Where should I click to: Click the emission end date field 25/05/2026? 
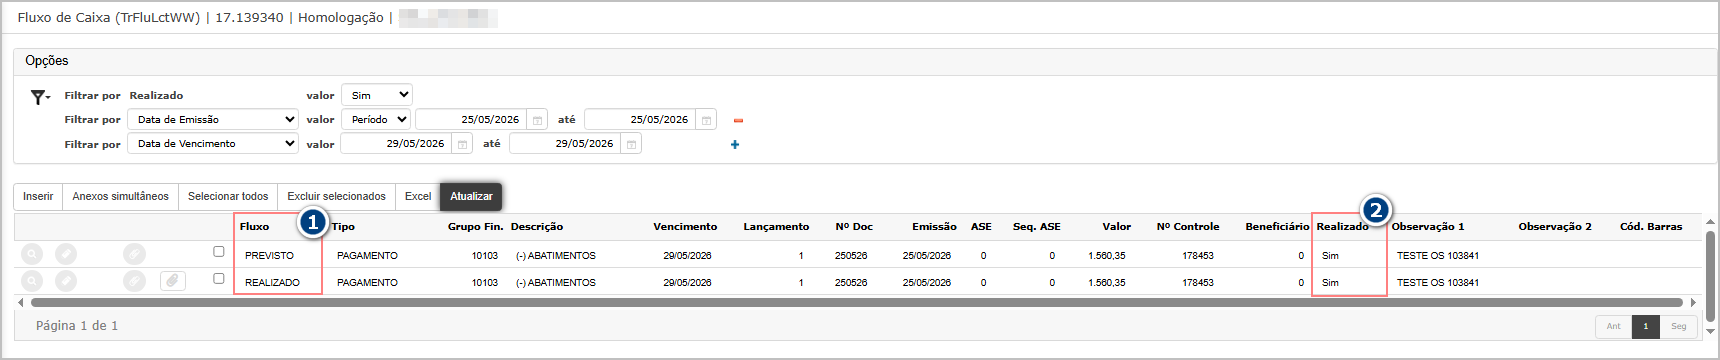pyautogui.click(x=640, y=120)
